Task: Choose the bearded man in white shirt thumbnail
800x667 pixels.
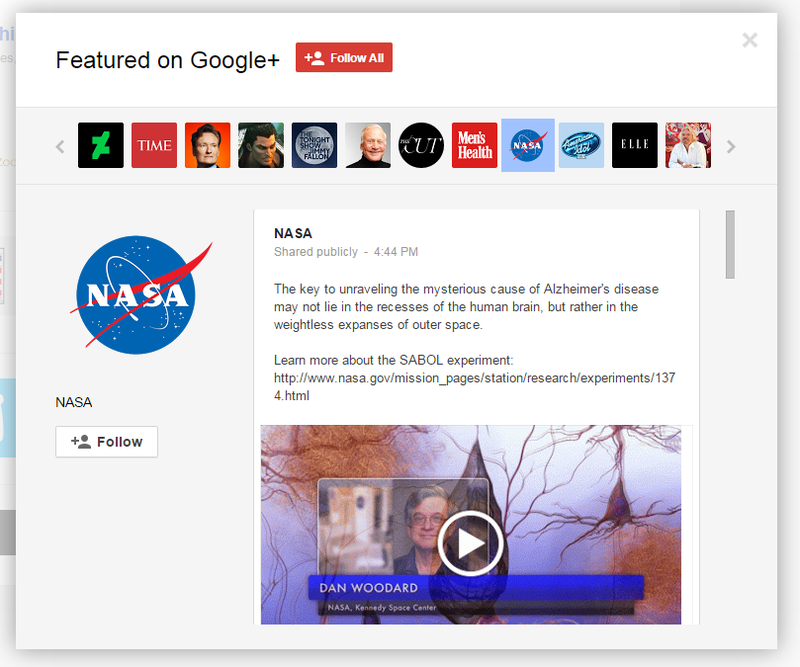Action: (688, 145)
